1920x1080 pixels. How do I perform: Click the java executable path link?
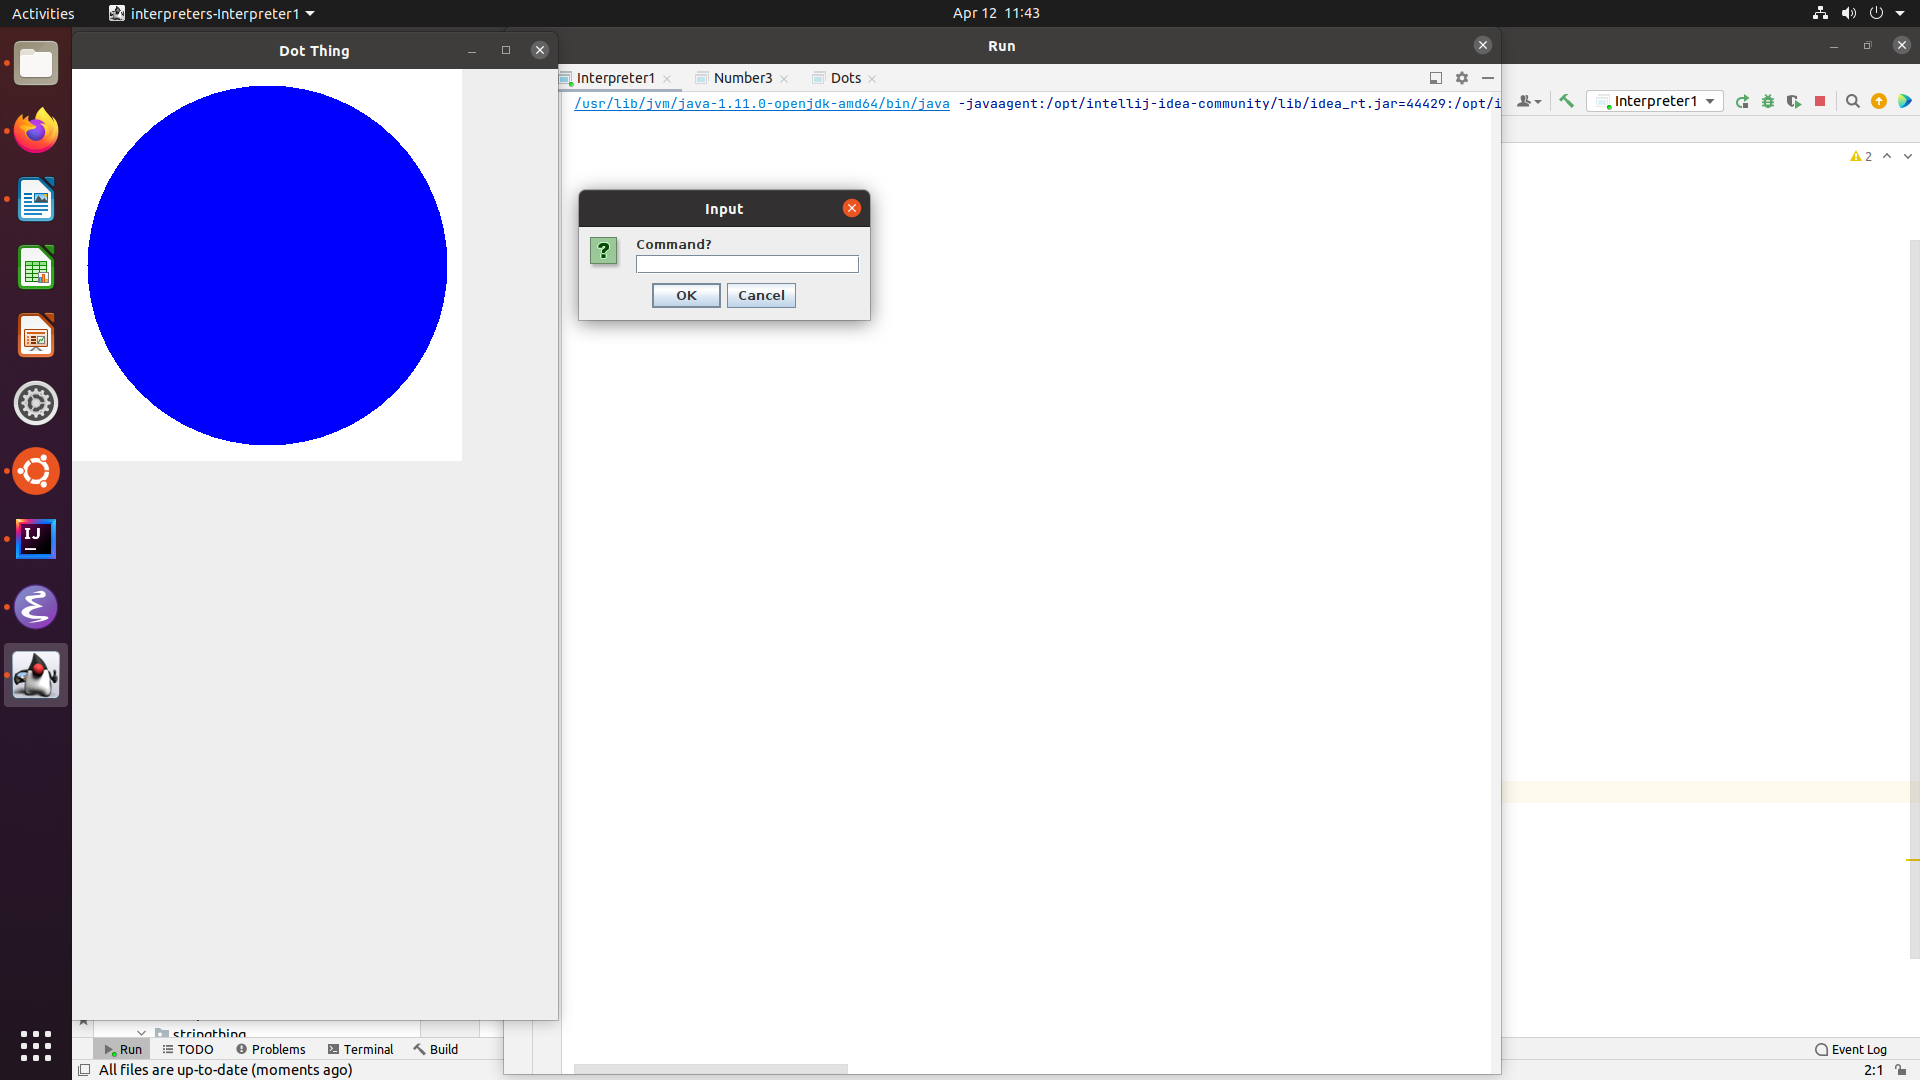click(761, 104)
